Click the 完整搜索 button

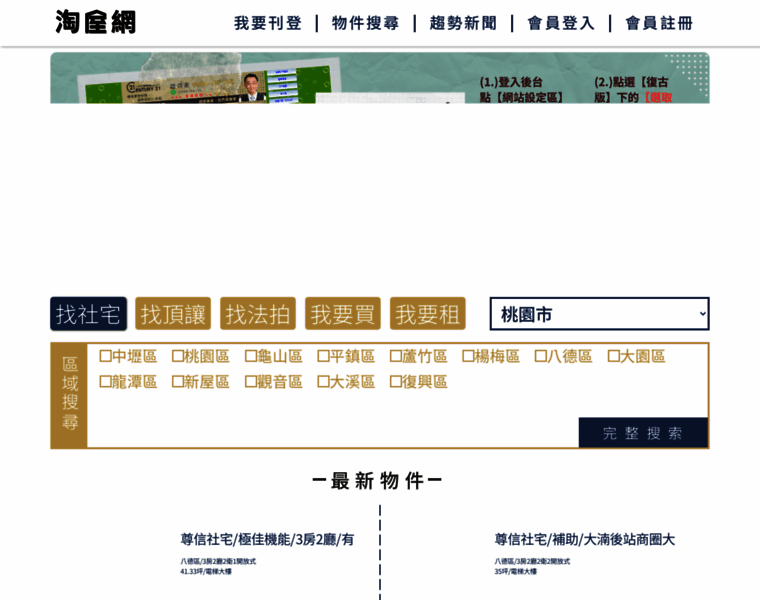click(x=643, y=432)
